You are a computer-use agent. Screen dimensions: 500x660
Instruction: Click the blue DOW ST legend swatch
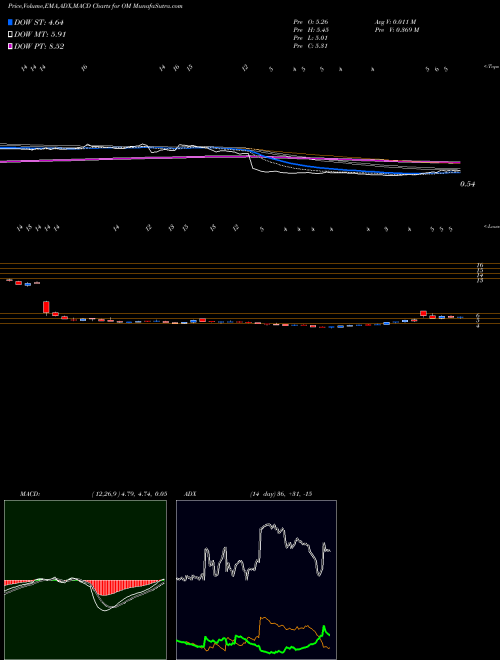[x=11, y=22]
